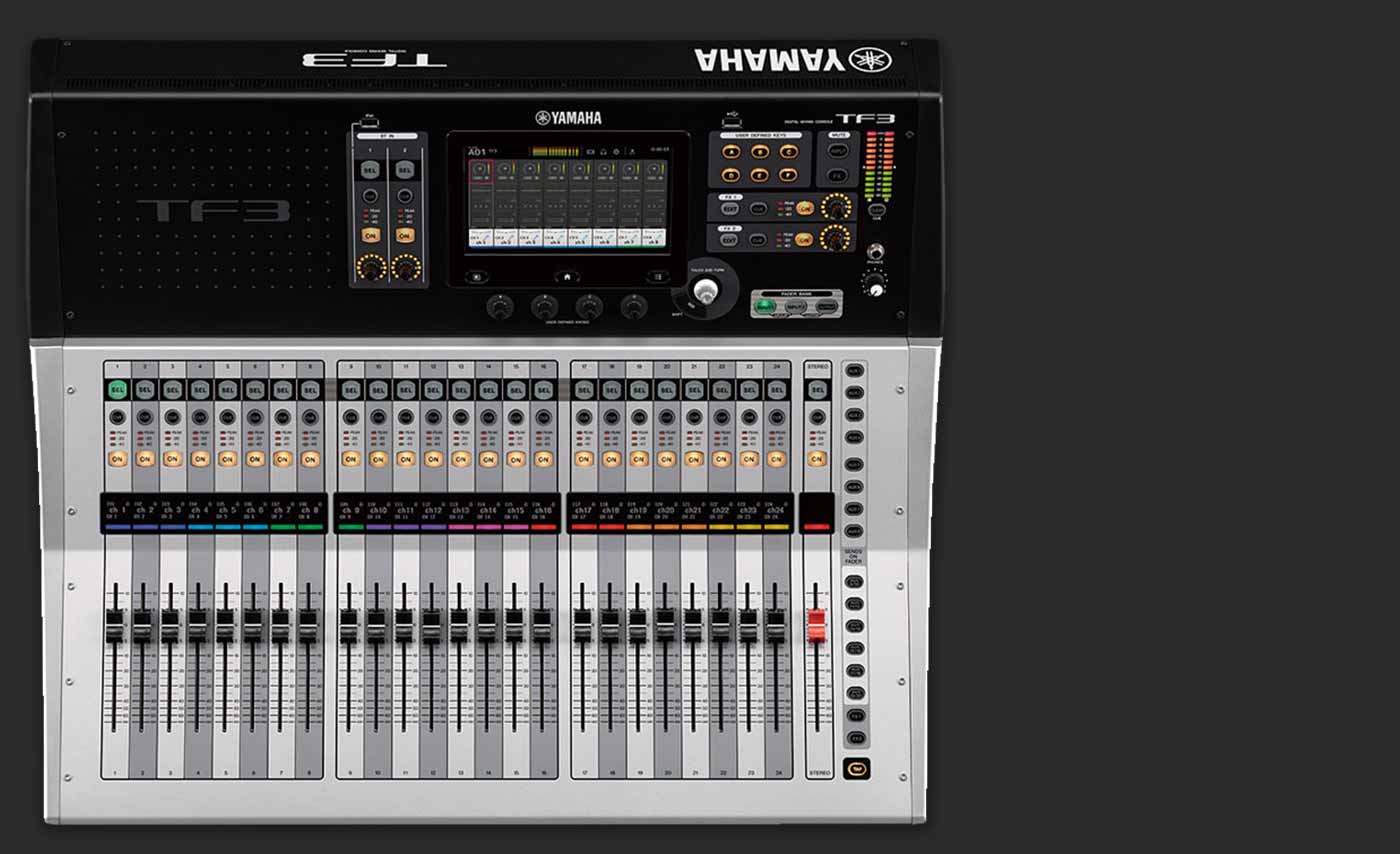Click the ch18 name display above the faders

(610, 511)
